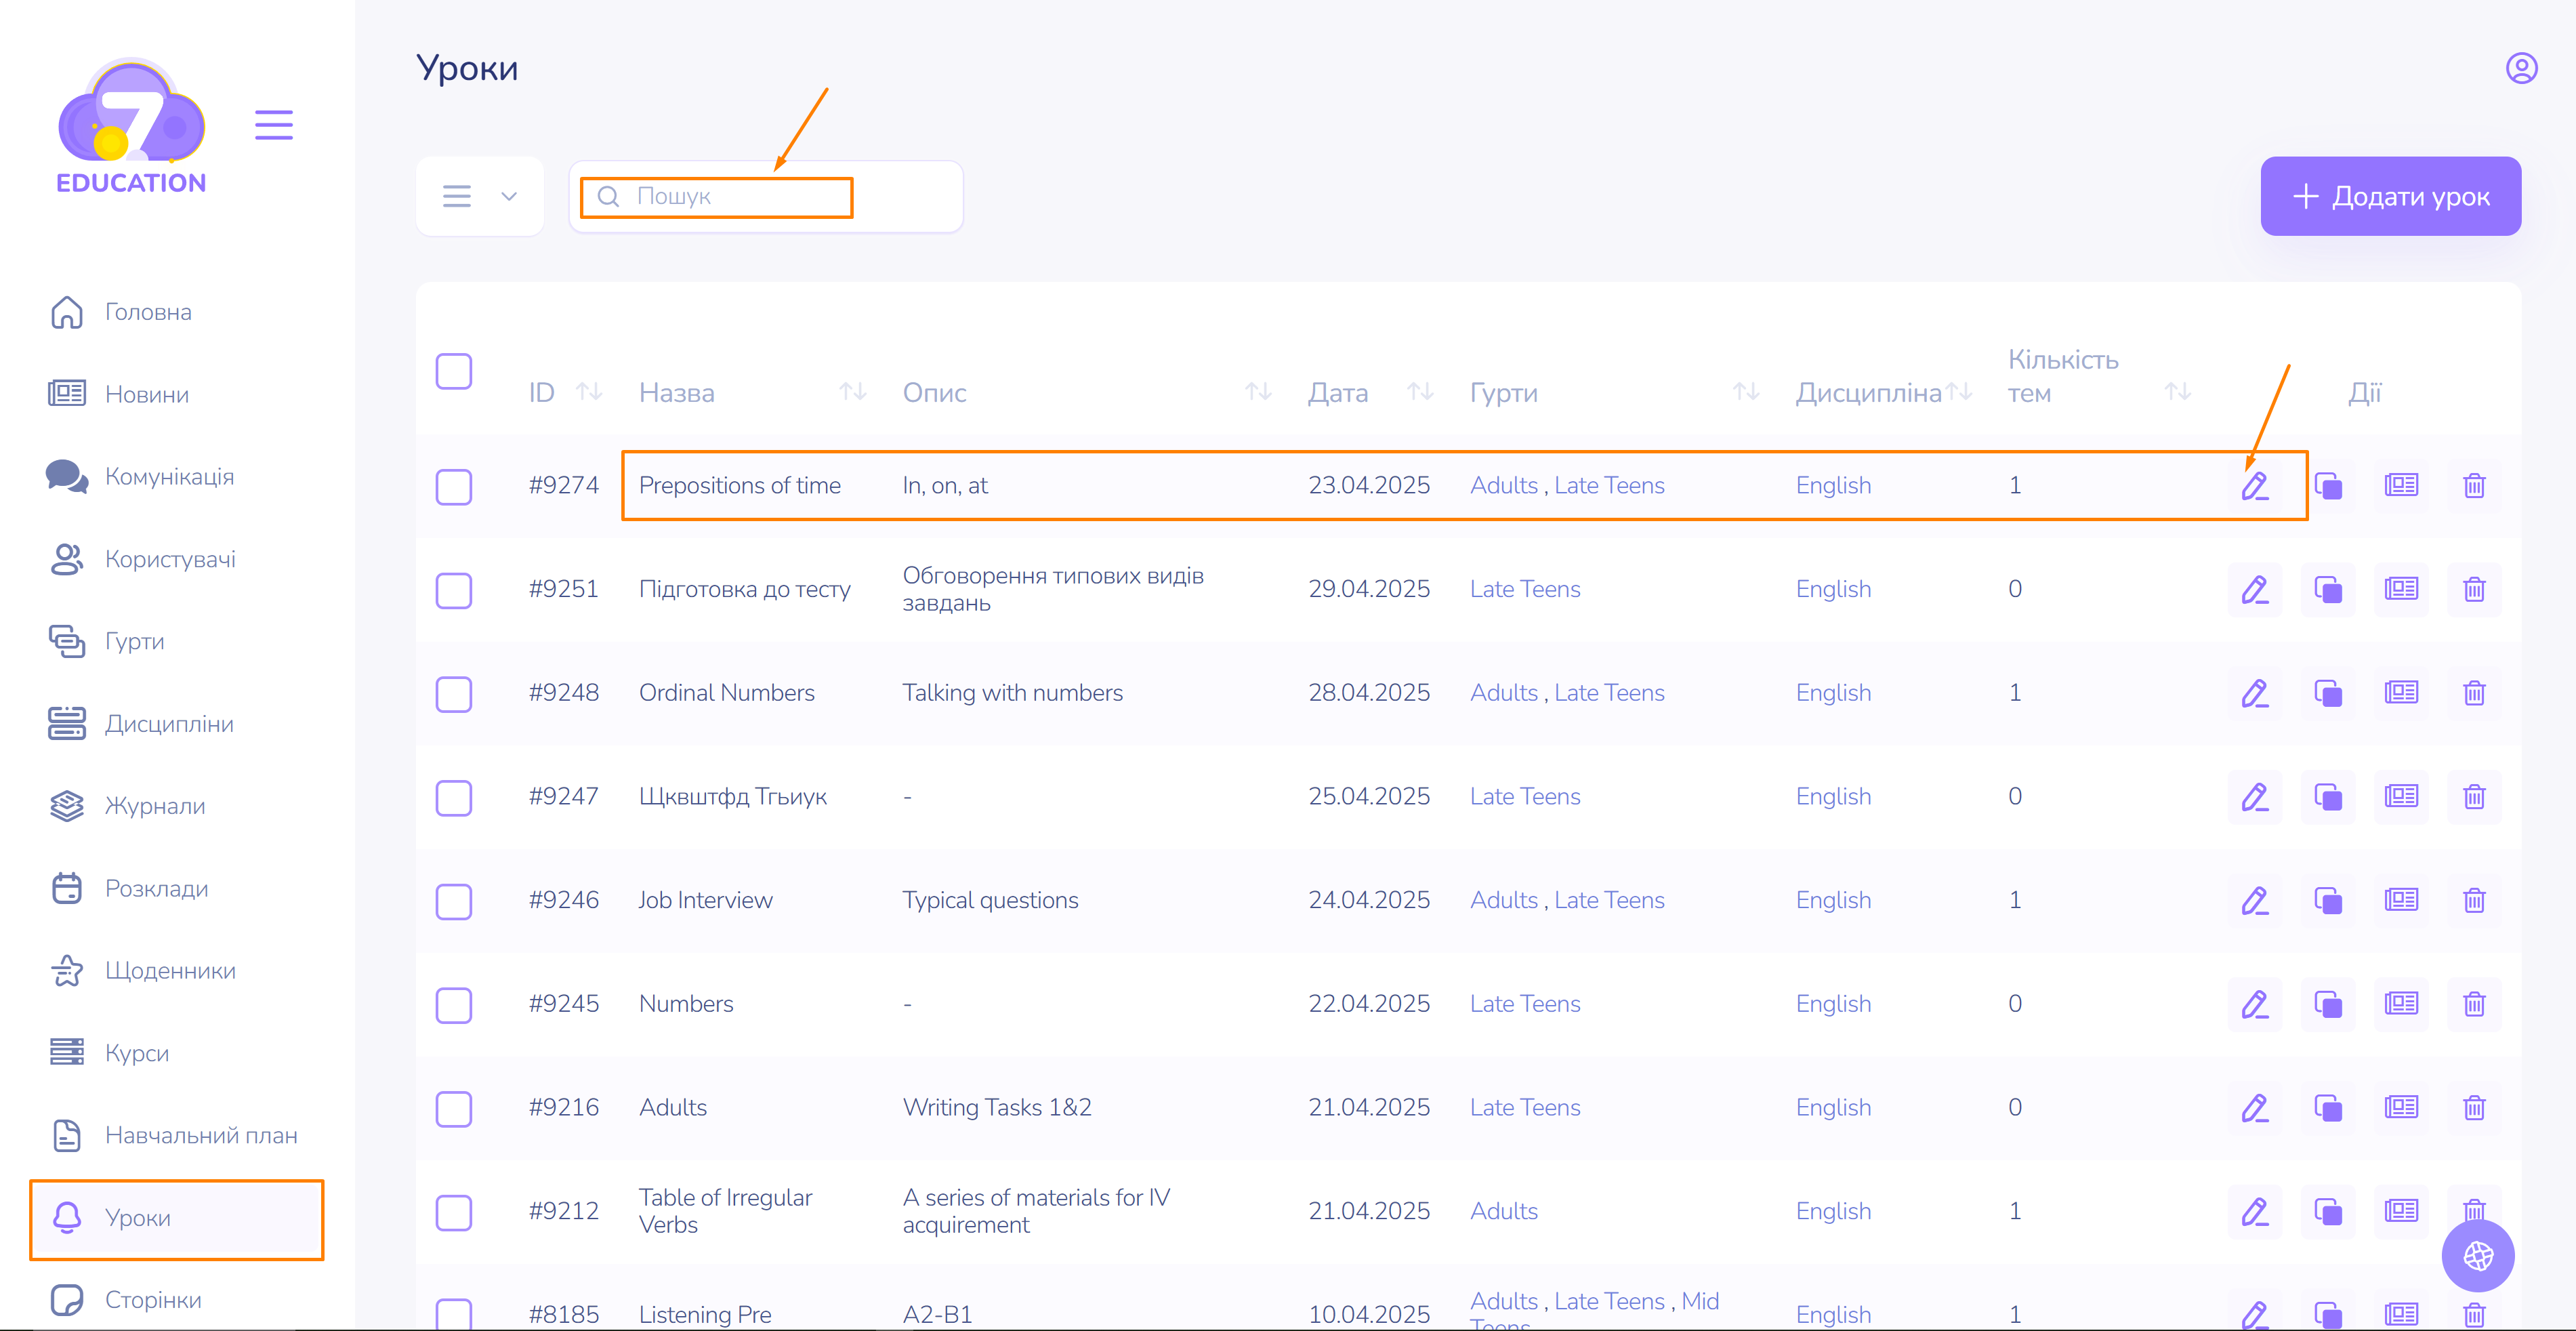
Task: Click edit pencil for Prepositions of time lesson
Action: (2254, 486)
